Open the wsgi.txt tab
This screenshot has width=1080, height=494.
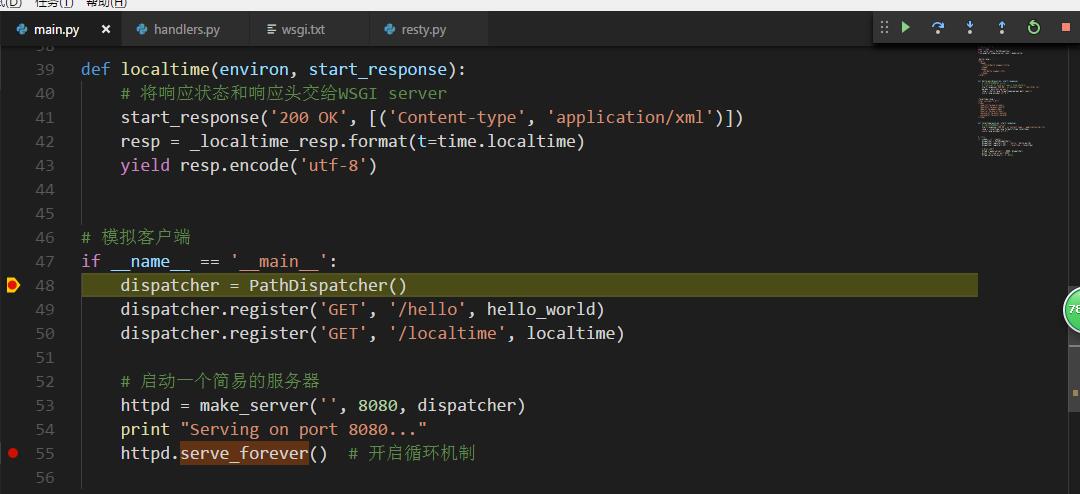(x=295, y=30)
